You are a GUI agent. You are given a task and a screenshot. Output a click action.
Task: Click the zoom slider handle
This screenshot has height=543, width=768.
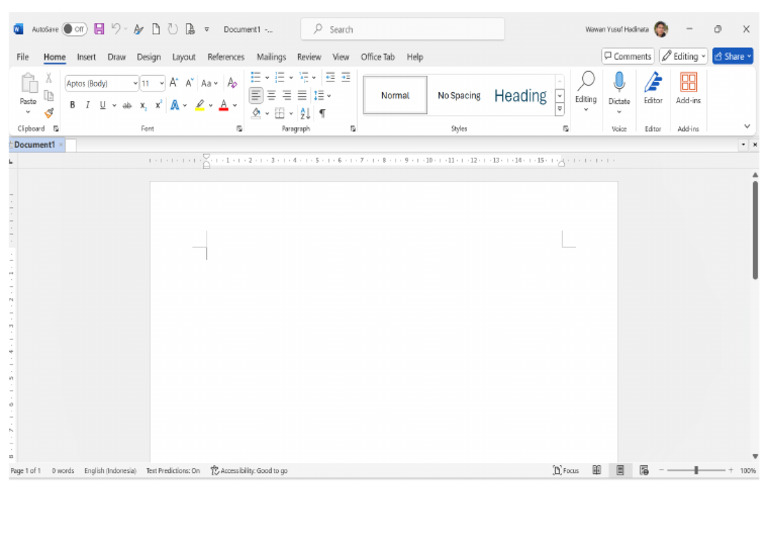click(x=696, y=471)
